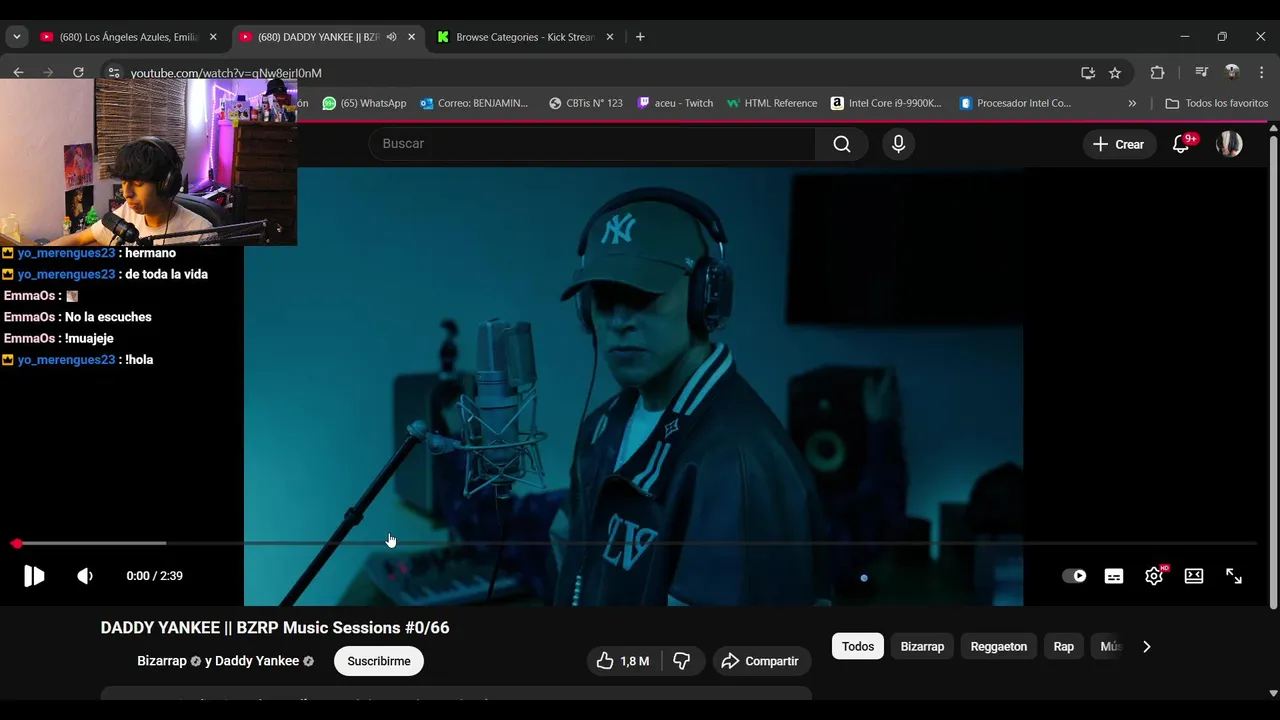The image size is (1280, 720).
Task: Click the browser profile avatar
Action: coord(1232,73)
